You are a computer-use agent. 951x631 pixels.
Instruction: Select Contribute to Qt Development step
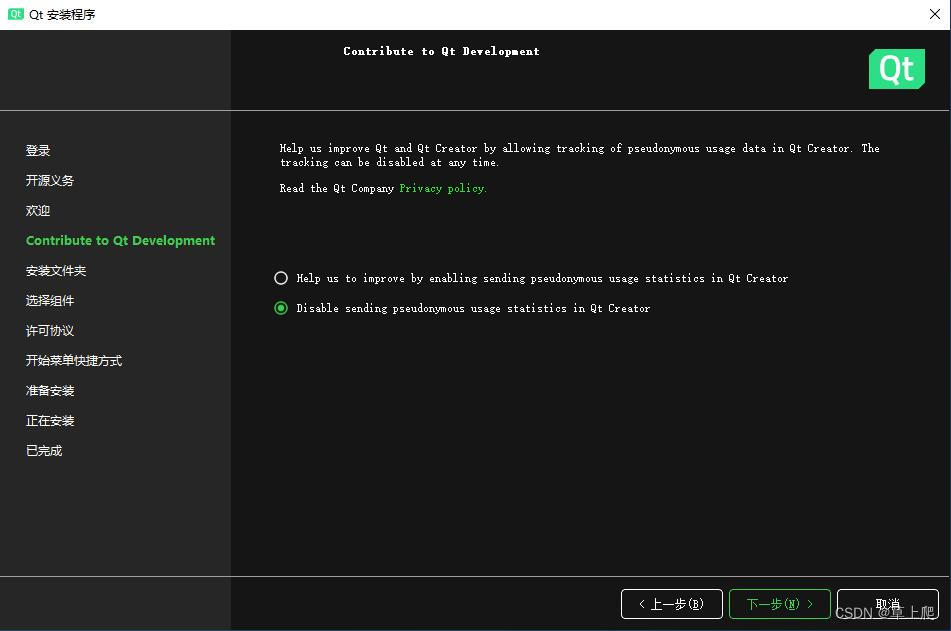pyautogui.click(x=120, y=240)
